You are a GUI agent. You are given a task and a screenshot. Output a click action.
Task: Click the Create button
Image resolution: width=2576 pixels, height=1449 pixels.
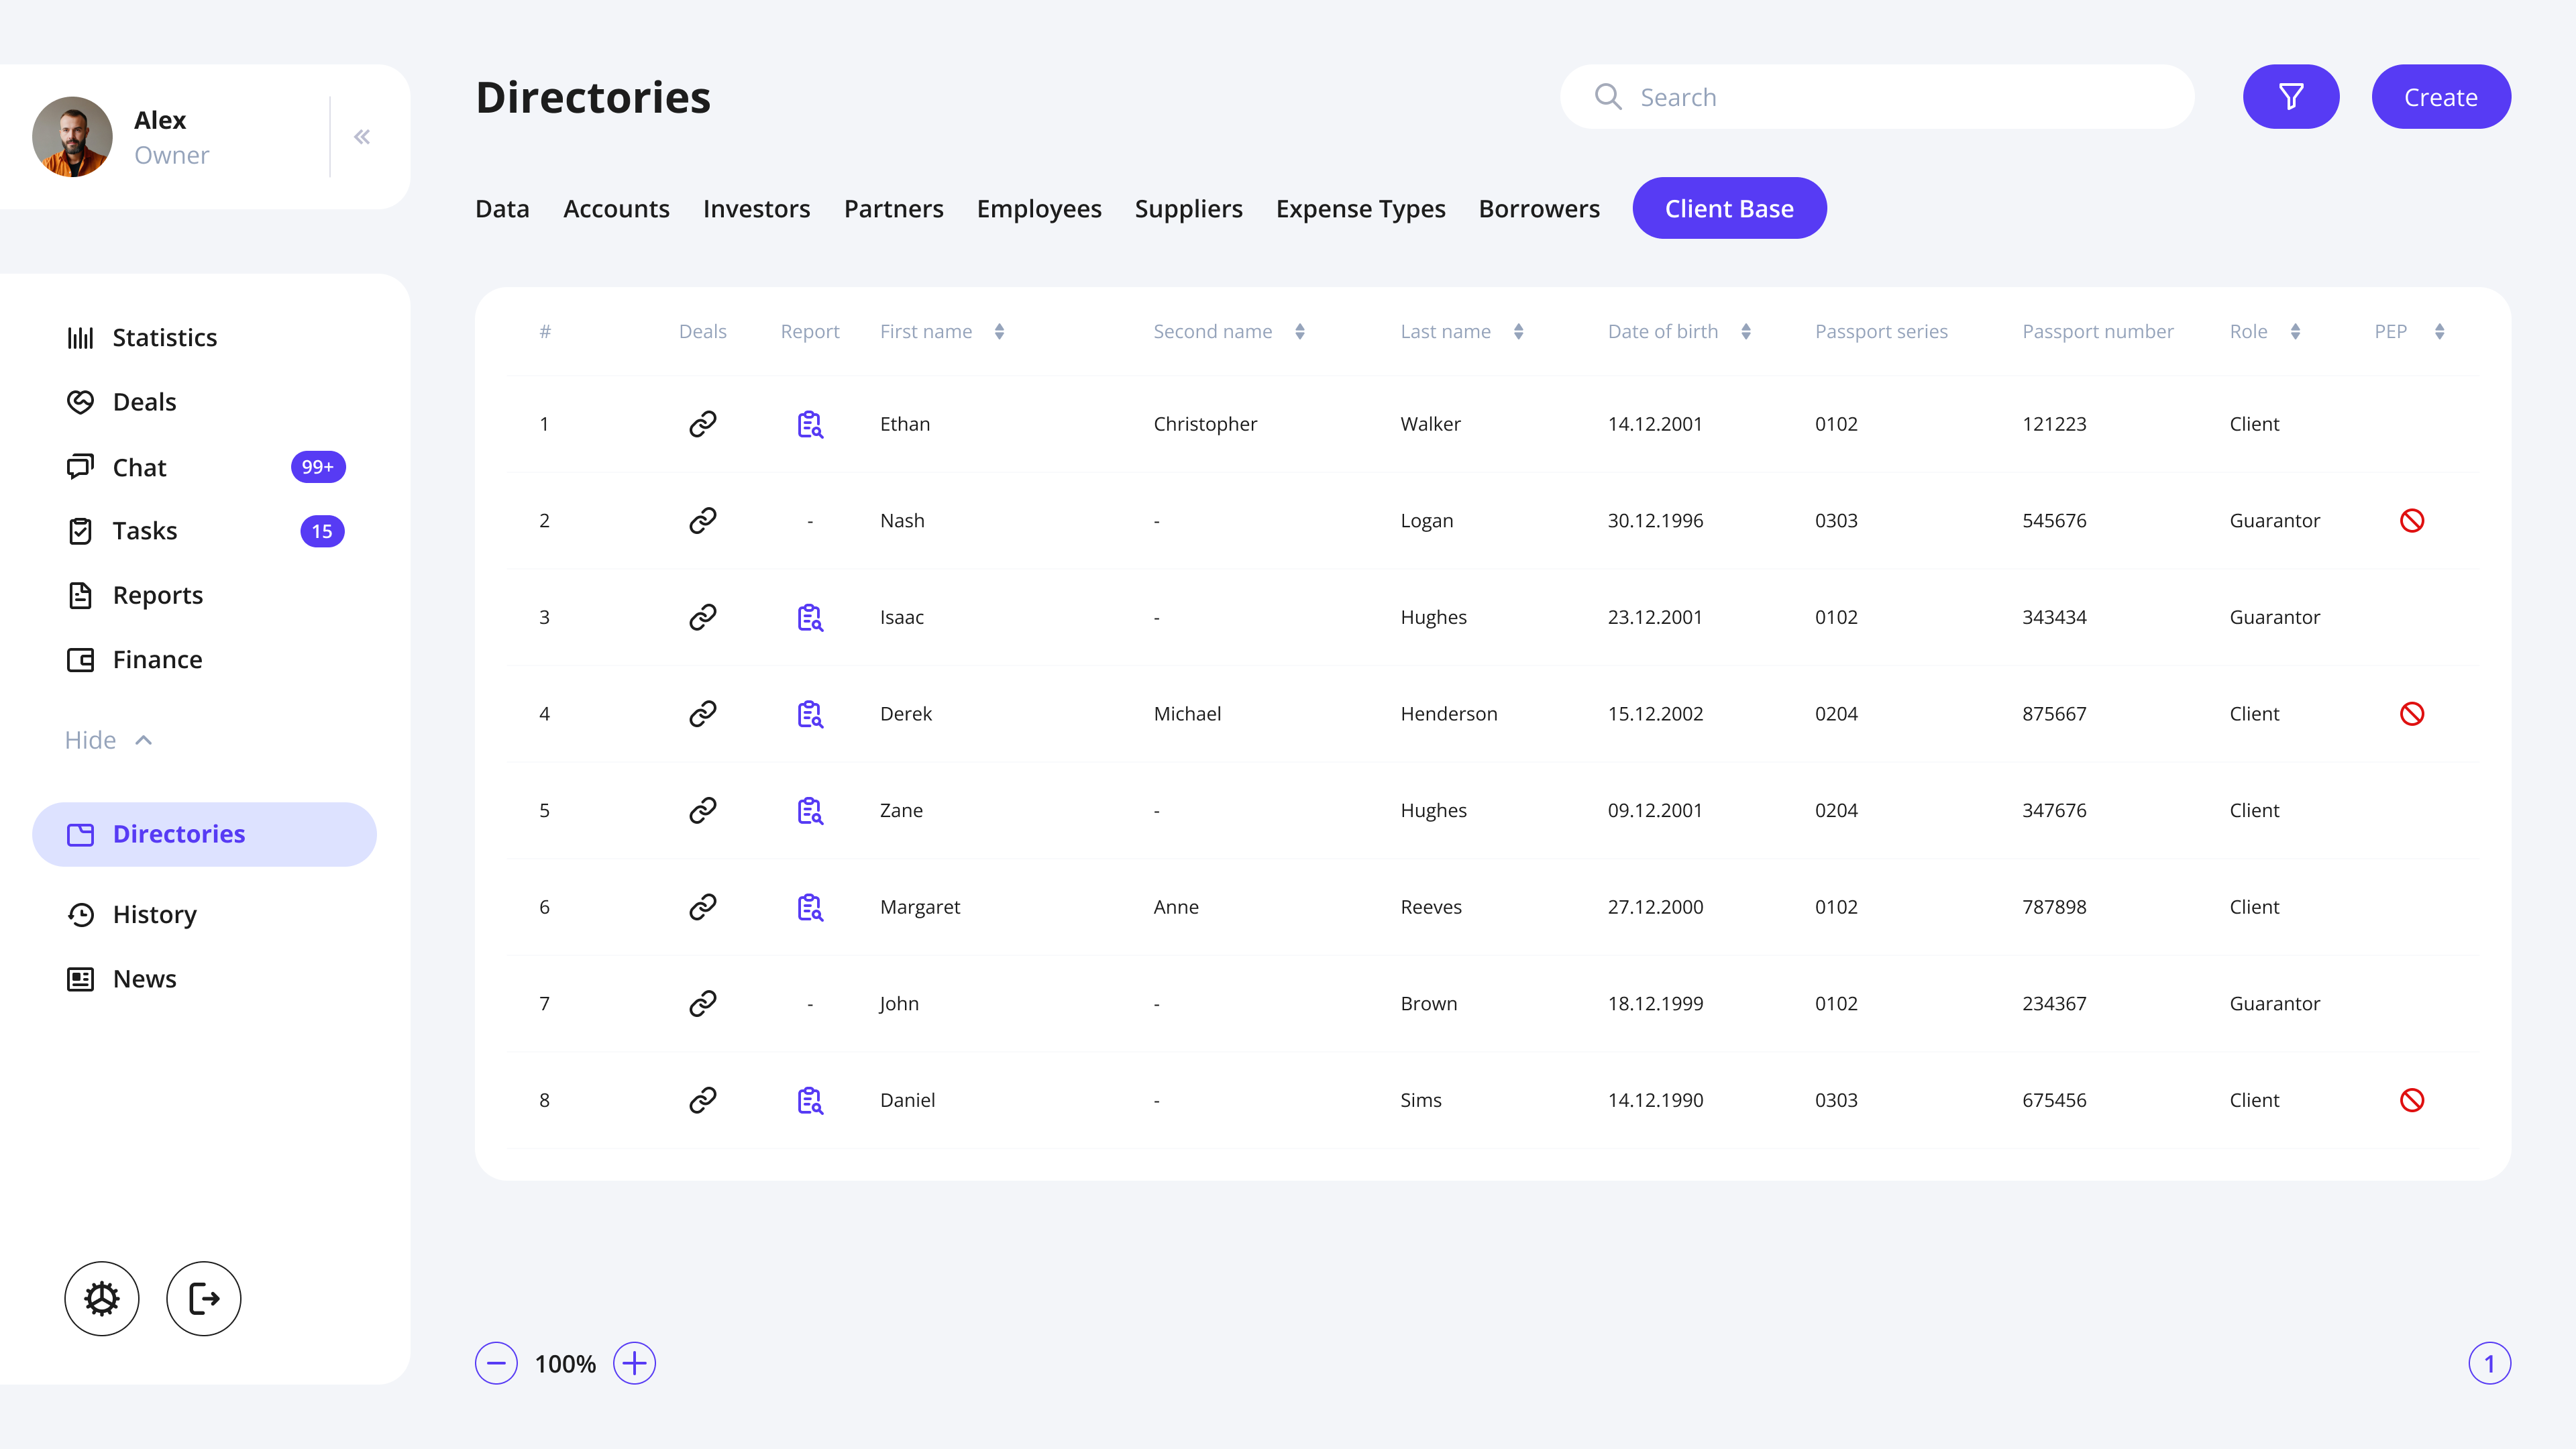(x=2440, y=97)
